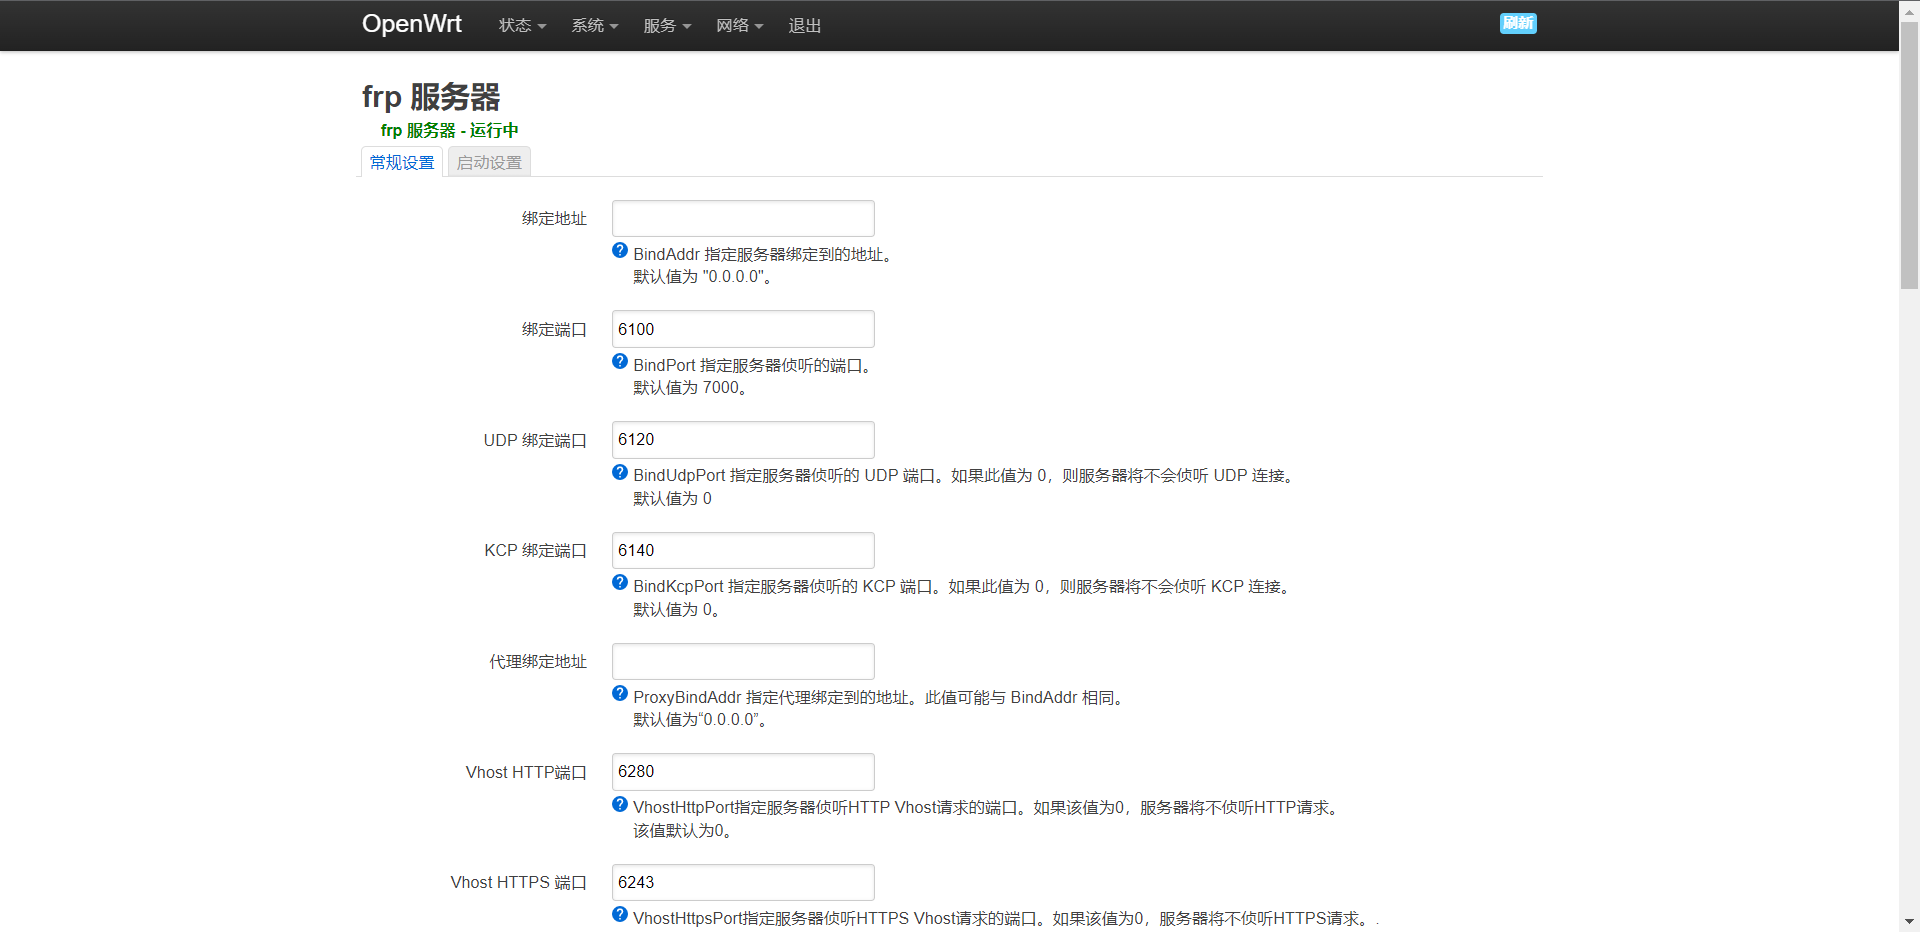Image resolution: width=1920 pixels, height=932 pixels.
Task: Switch to the 启动设置 tab
Action: pyautogui.click(x=489, y=162)
